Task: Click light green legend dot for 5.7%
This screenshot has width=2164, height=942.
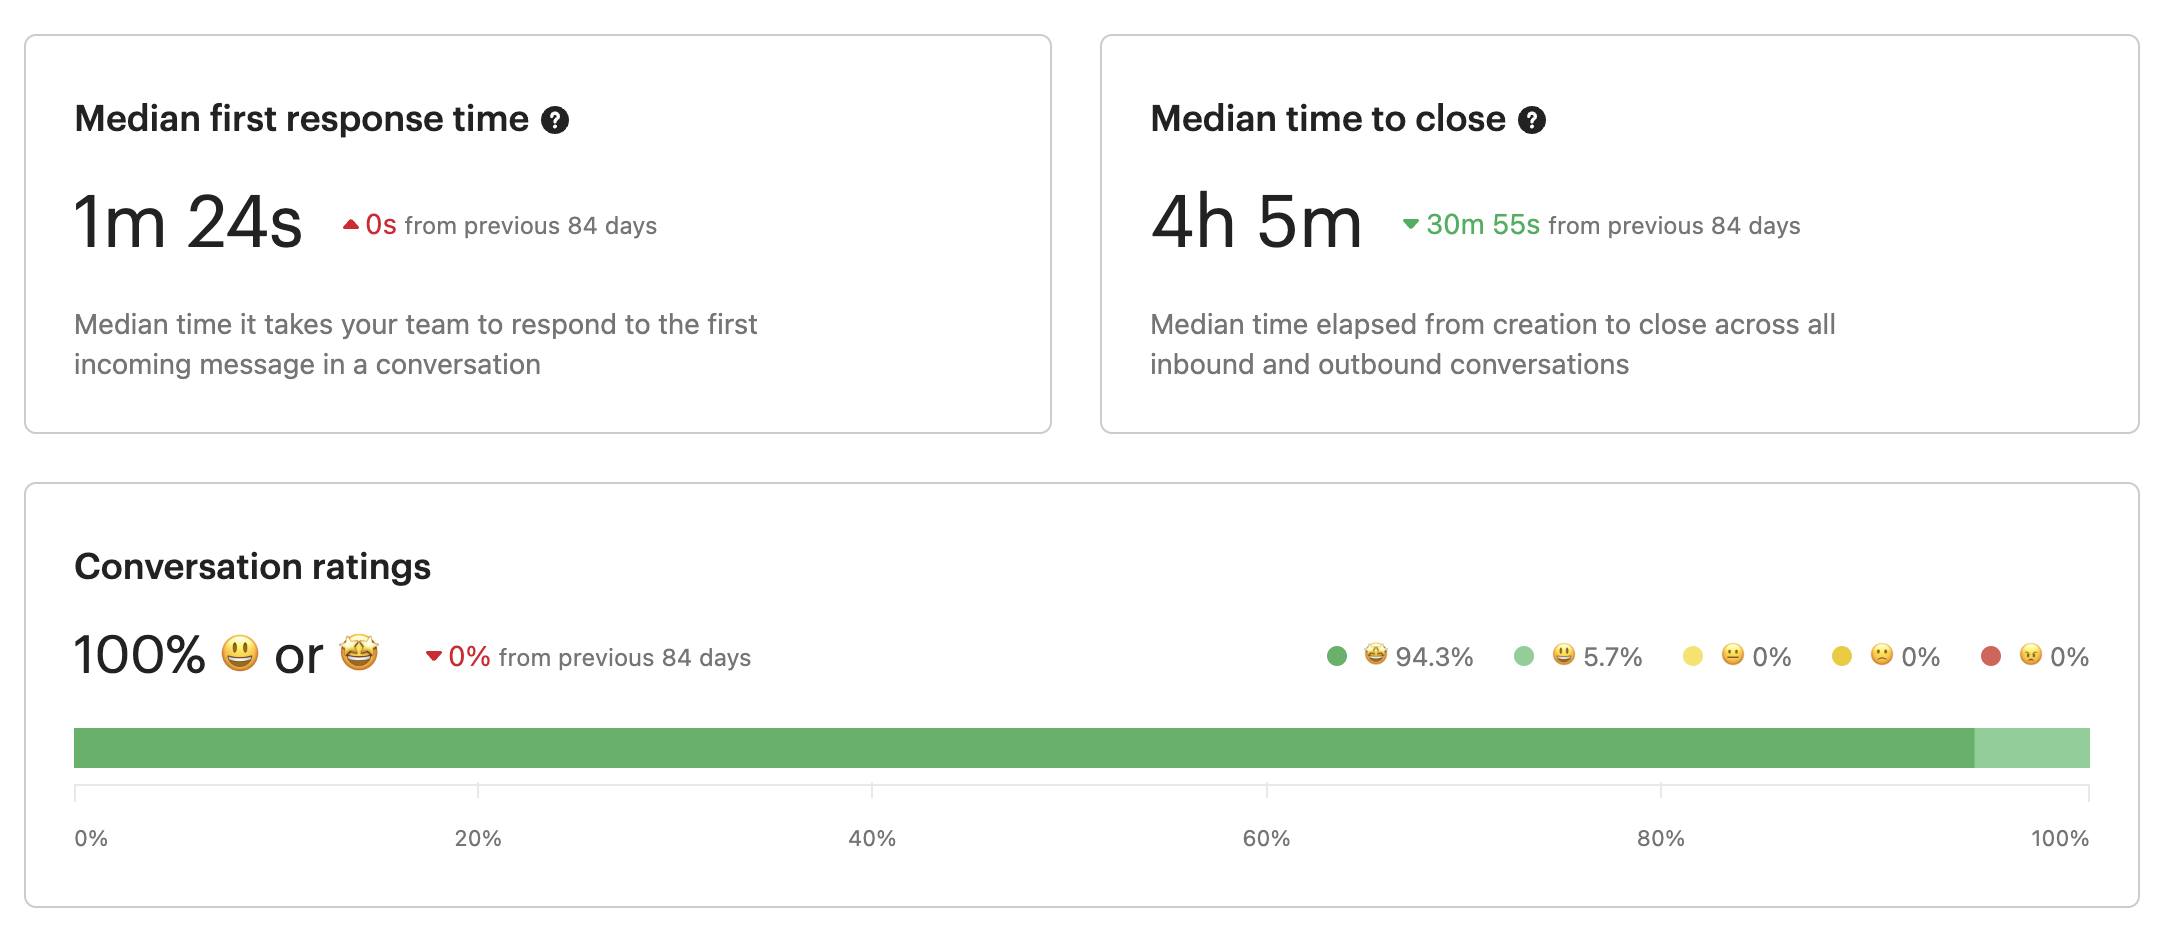Action: point(1524,656)
